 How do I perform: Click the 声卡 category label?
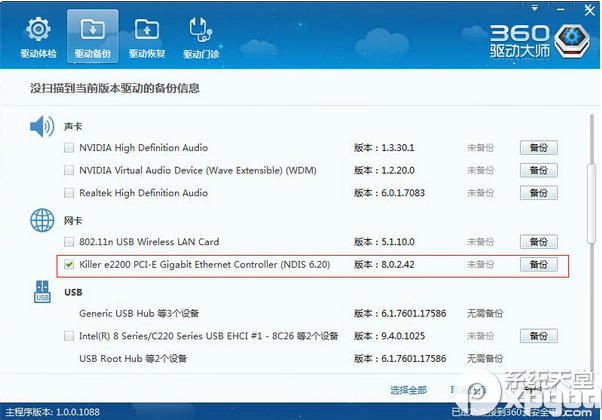tap(73, 126)
